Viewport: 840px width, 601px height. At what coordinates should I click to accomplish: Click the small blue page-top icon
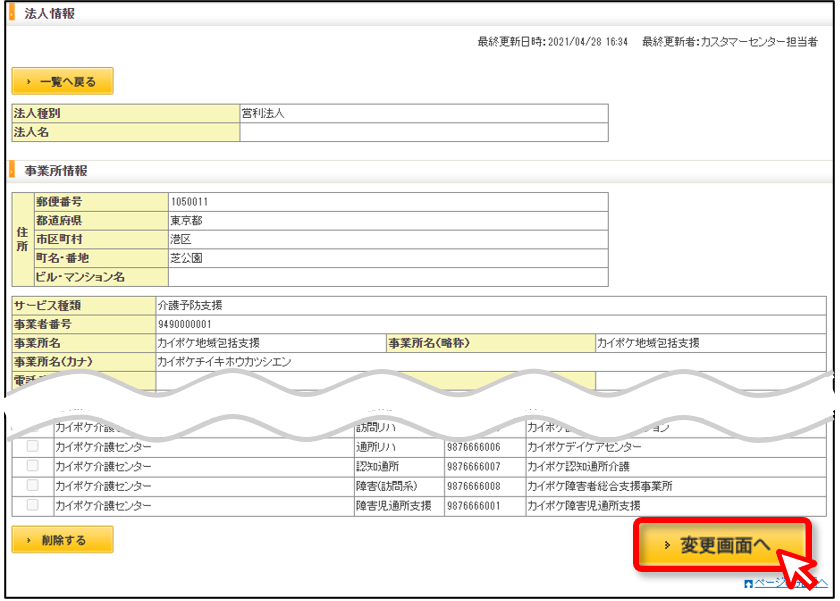point(748,584)
